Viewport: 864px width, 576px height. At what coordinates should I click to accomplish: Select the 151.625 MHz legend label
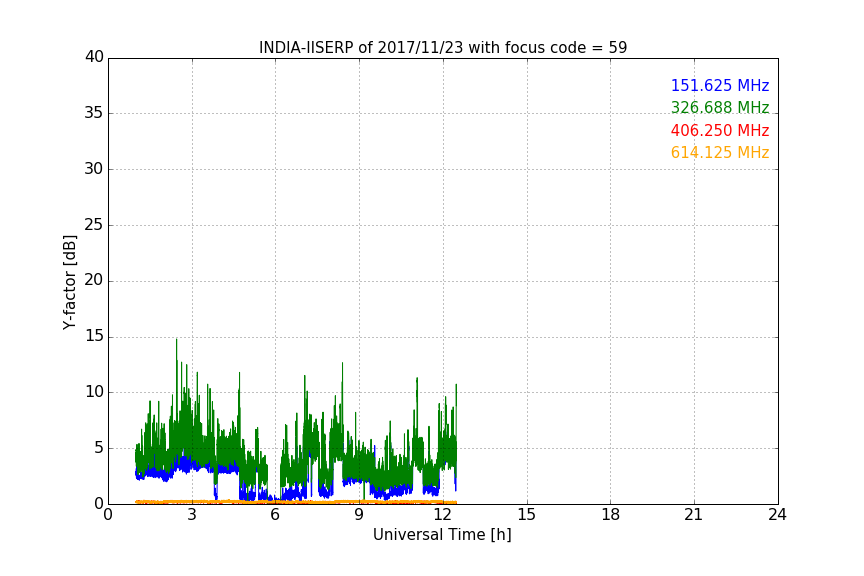[720, 85]
